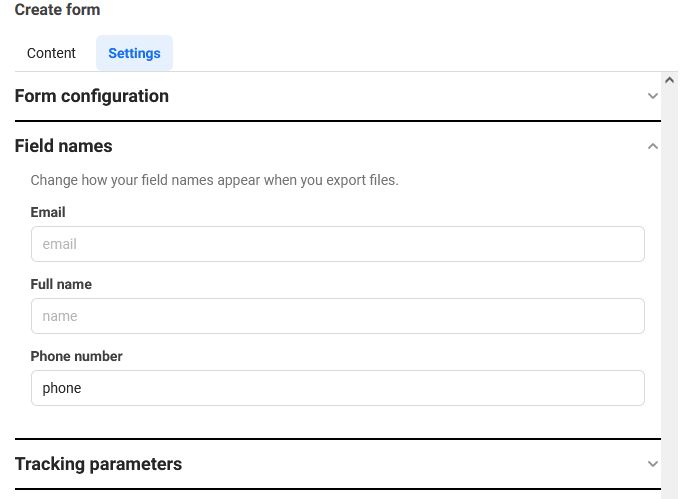Switch to the Content tab
The image size is (682, 499).
click(x=51, y=53)
